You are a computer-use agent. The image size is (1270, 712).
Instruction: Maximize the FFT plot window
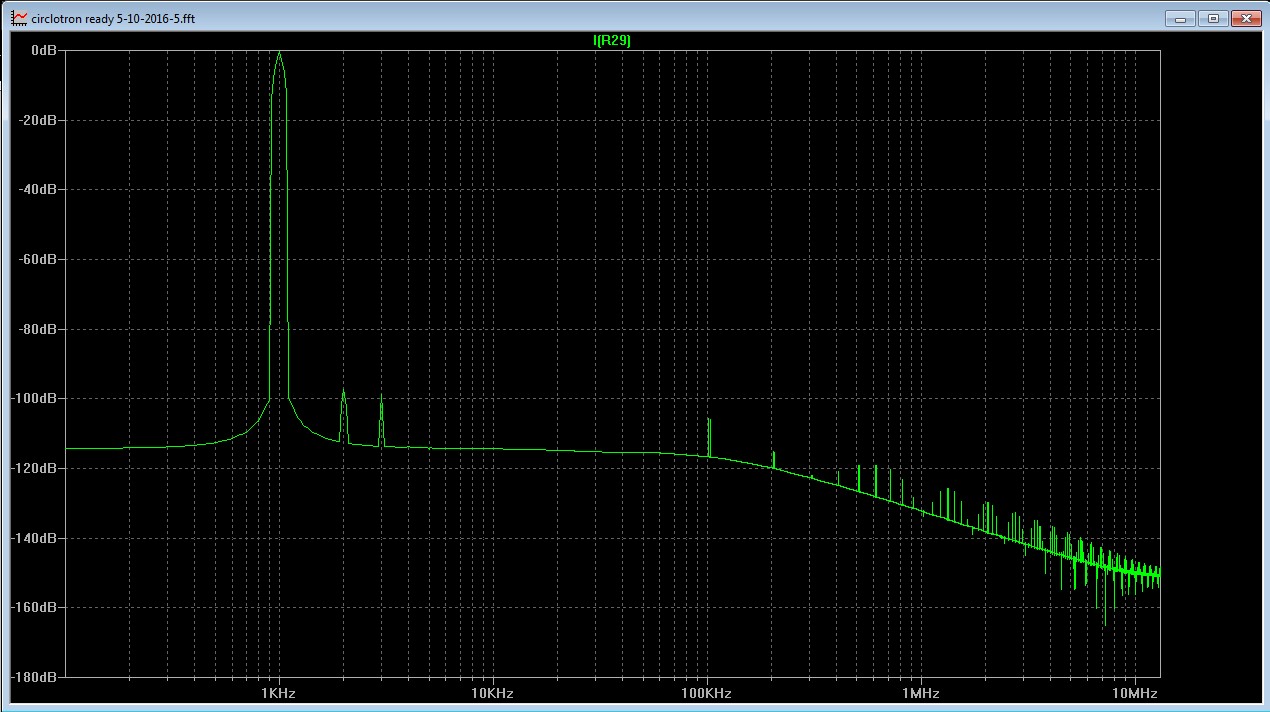(1213, 18)
